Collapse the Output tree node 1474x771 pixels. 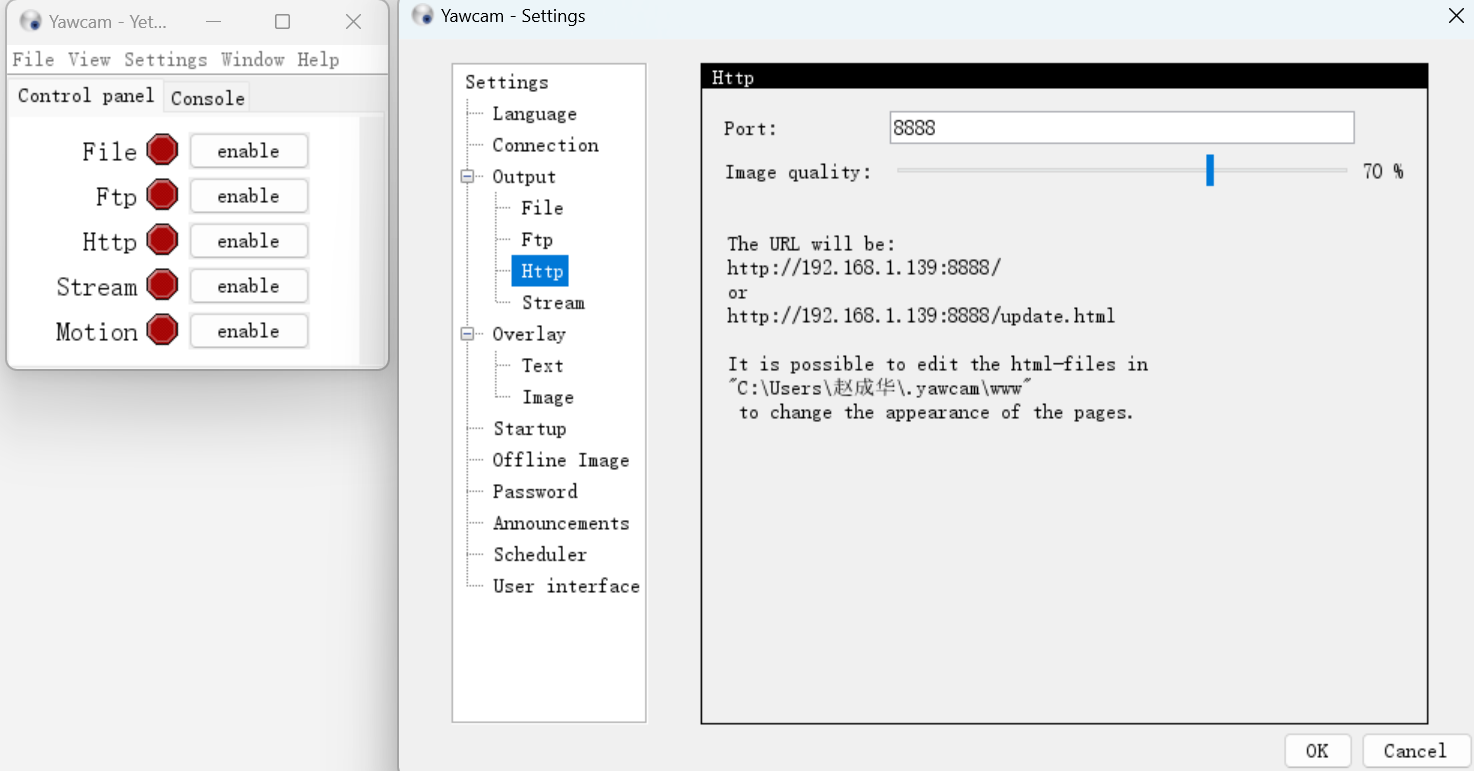[x=467, y=177]
